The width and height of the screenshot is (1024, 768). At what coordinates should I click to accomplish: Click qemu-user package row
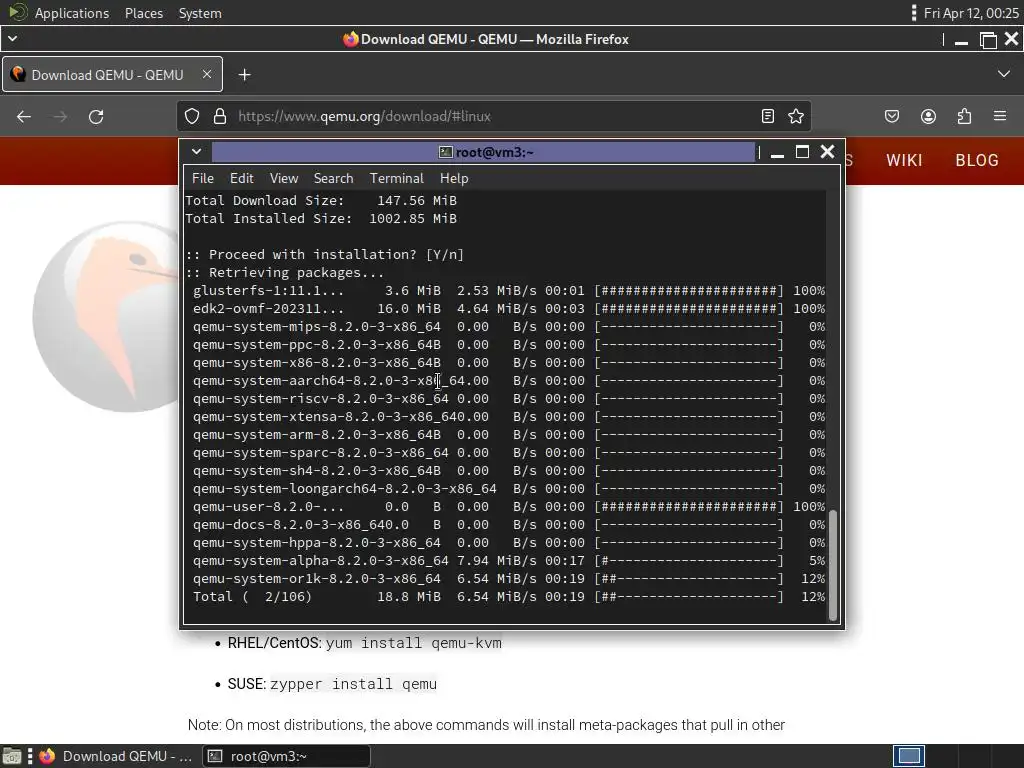(509, 507)
